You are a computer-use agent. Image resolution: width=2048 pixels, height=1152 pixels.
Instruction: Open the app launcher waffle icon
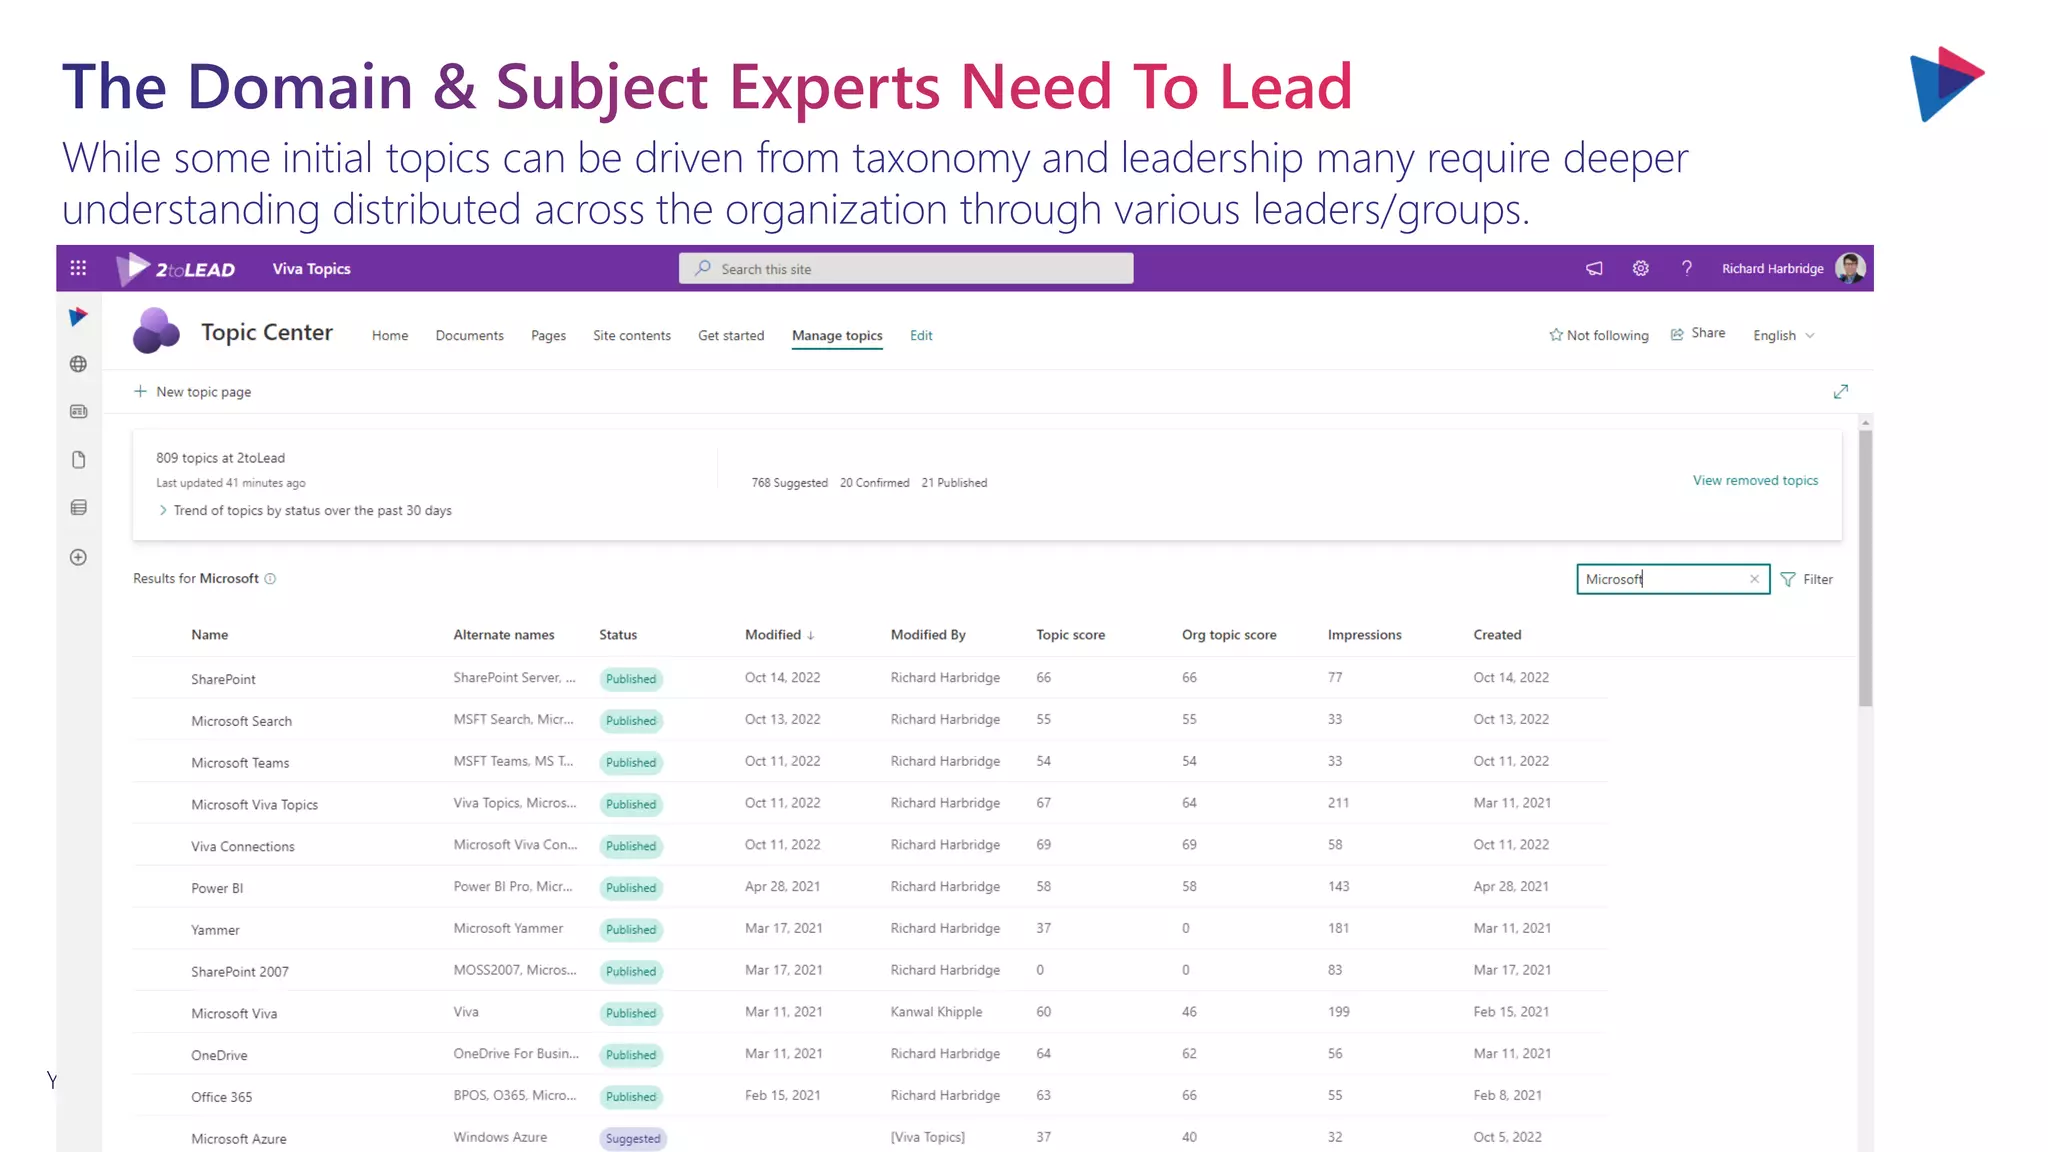78,268
